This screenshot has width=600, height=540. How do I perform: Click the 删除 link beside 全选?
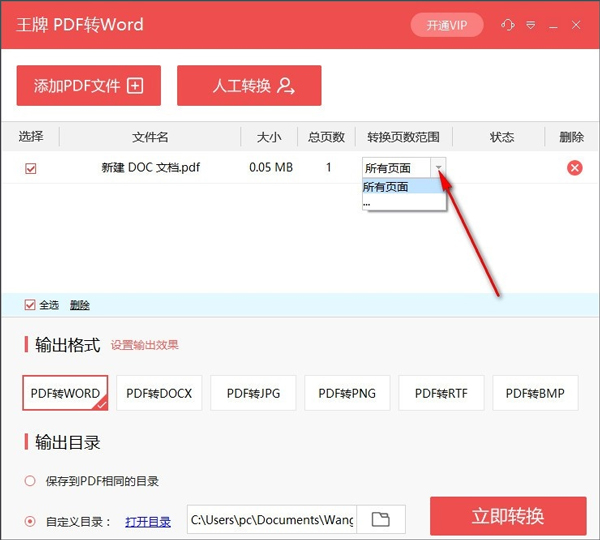pos(80,305)
